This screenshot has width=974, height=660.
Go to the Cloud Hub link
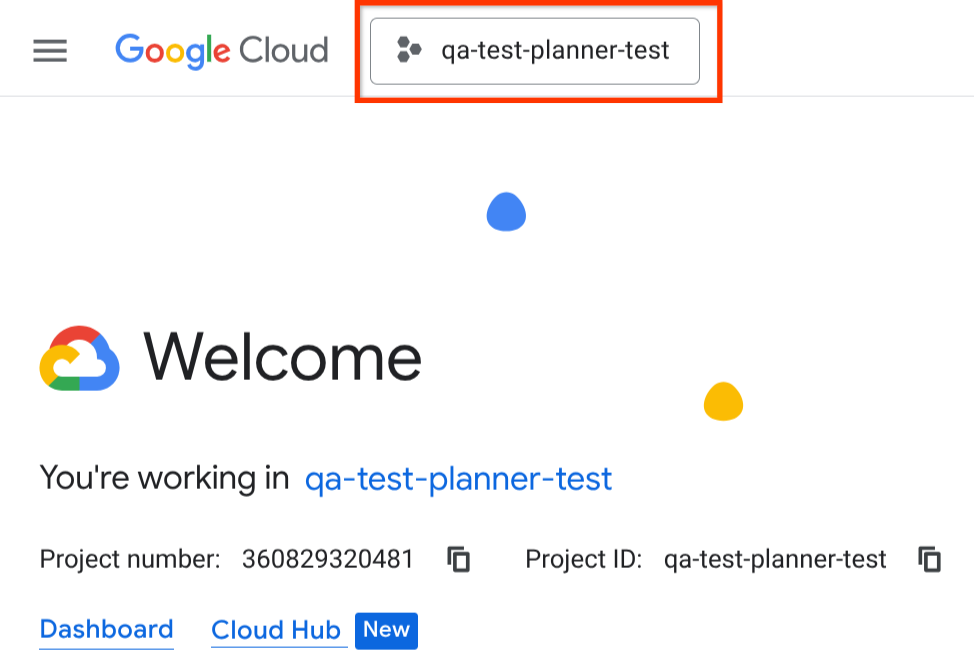click(276, 631)
